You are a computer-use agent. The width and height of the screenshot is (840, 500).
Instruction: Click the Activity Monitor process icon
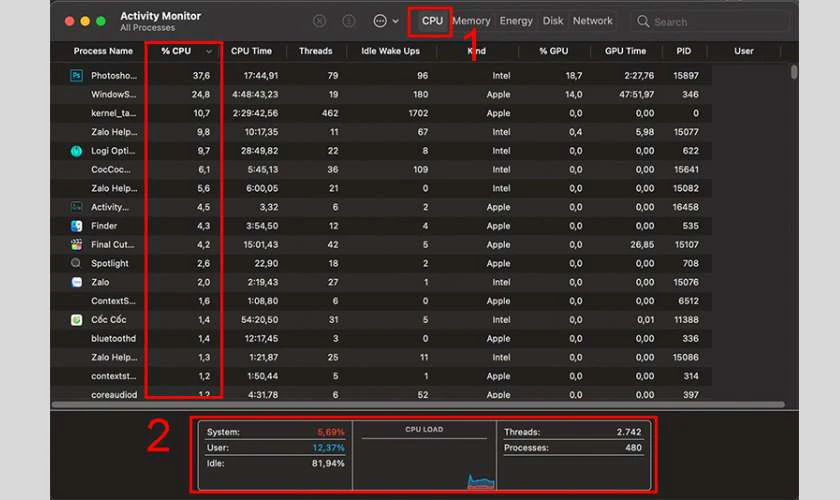coord(76,207)
